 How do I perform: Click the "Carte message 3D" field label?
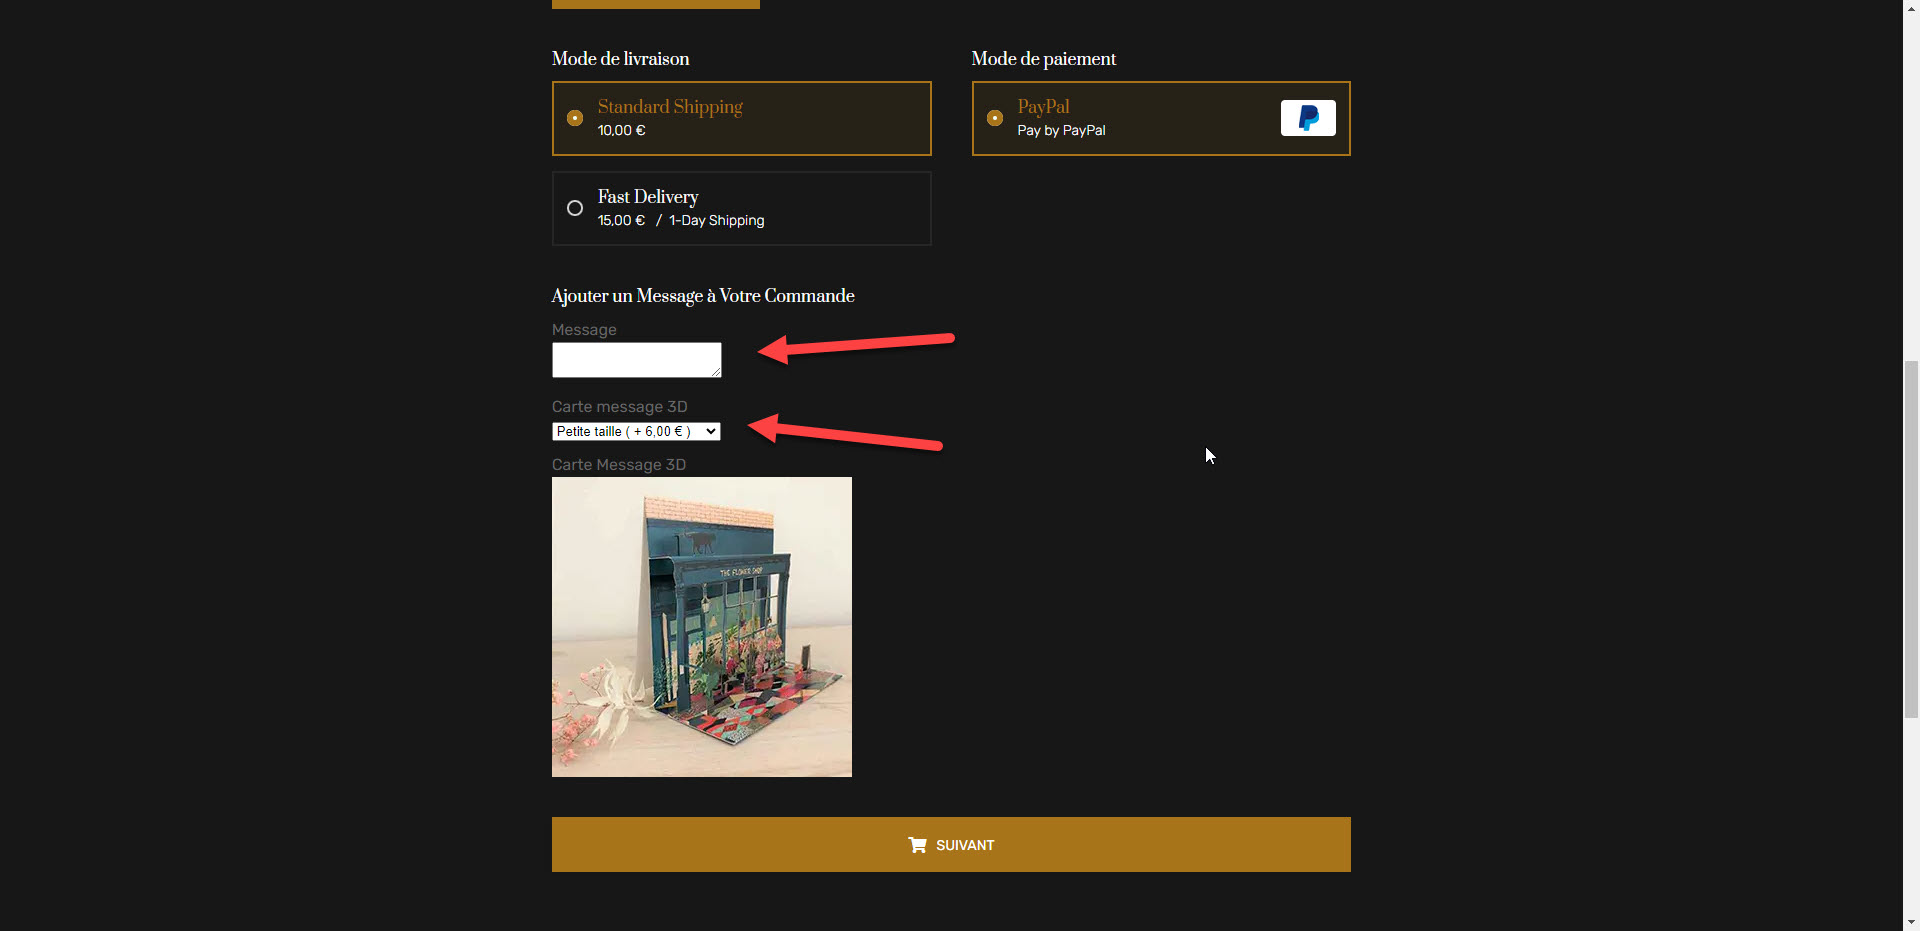[x=619, y=407]
